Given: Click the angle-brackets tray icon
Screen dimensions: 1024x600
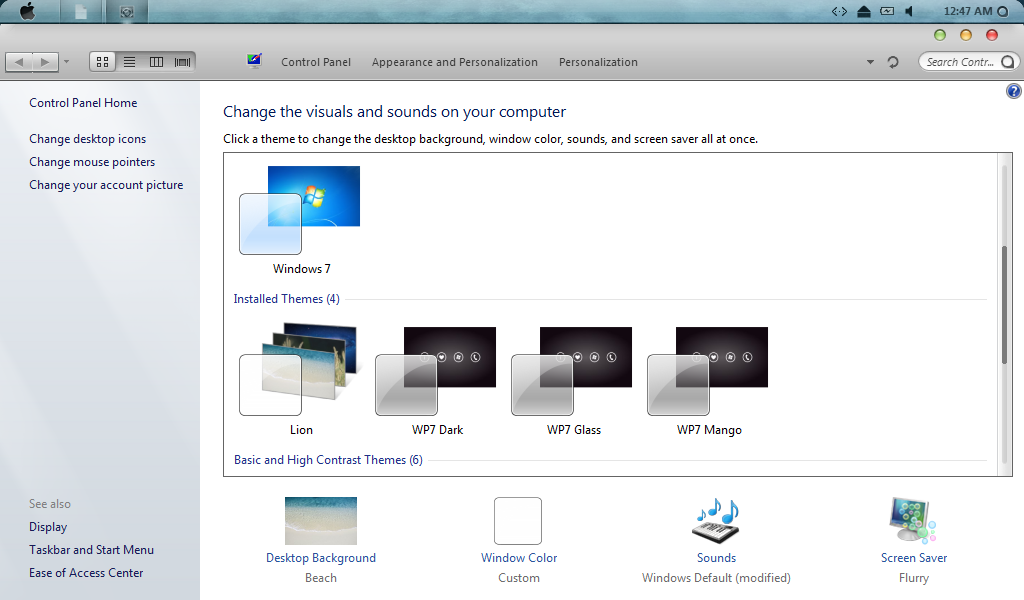Looking at the screenshot, I should click(839, 11).
